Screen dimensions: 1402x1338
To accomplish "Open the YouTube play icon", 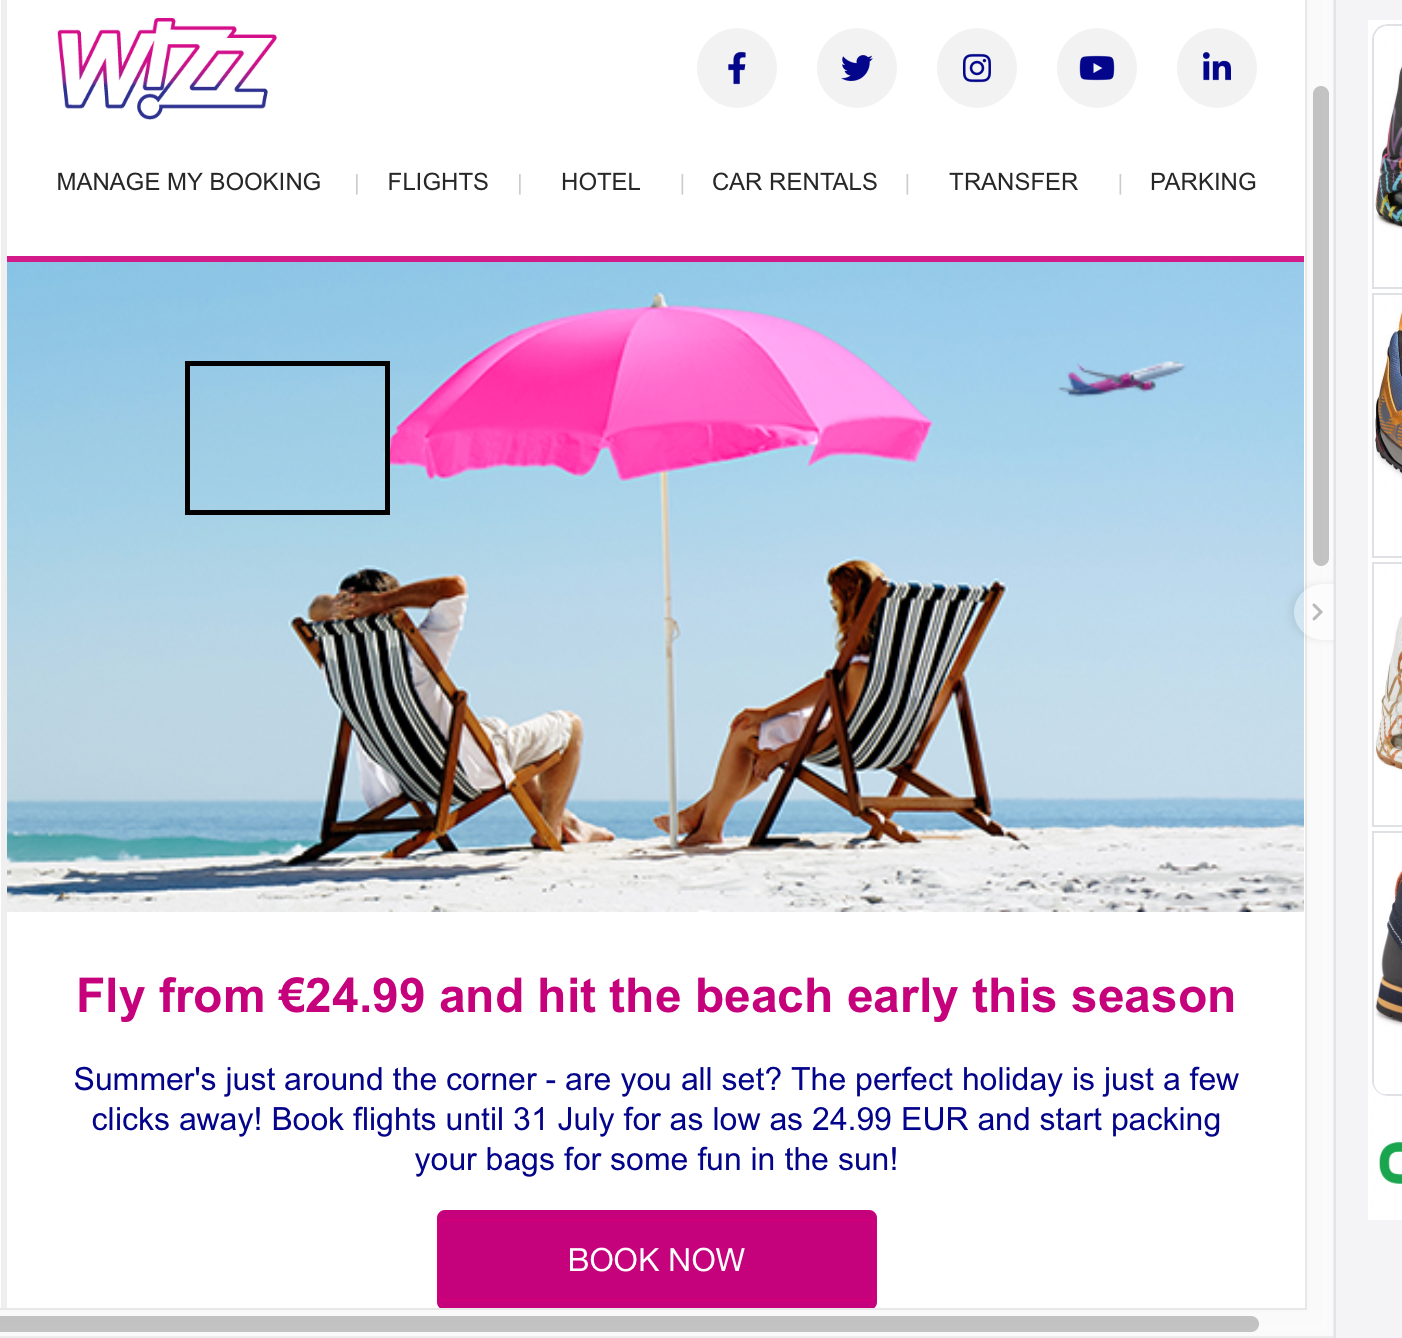I will 1097,68.
